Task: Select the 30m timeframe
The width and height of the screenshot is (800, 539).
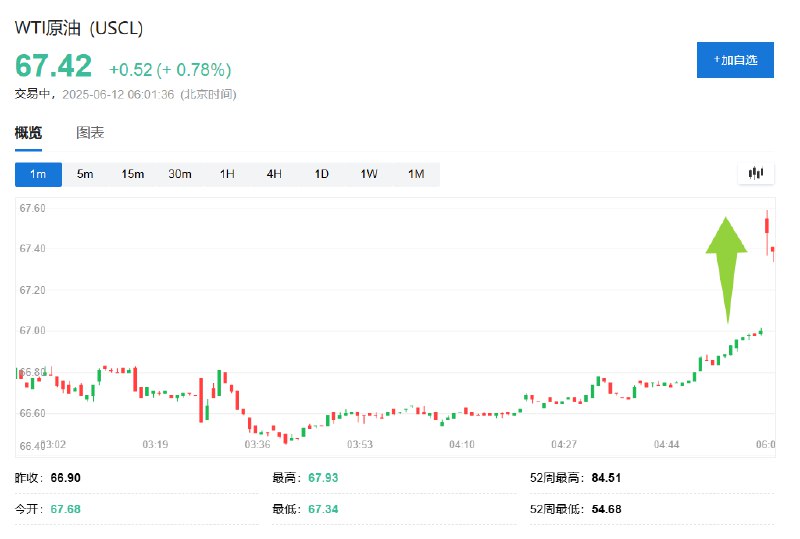Action: (x=180, y=175)
